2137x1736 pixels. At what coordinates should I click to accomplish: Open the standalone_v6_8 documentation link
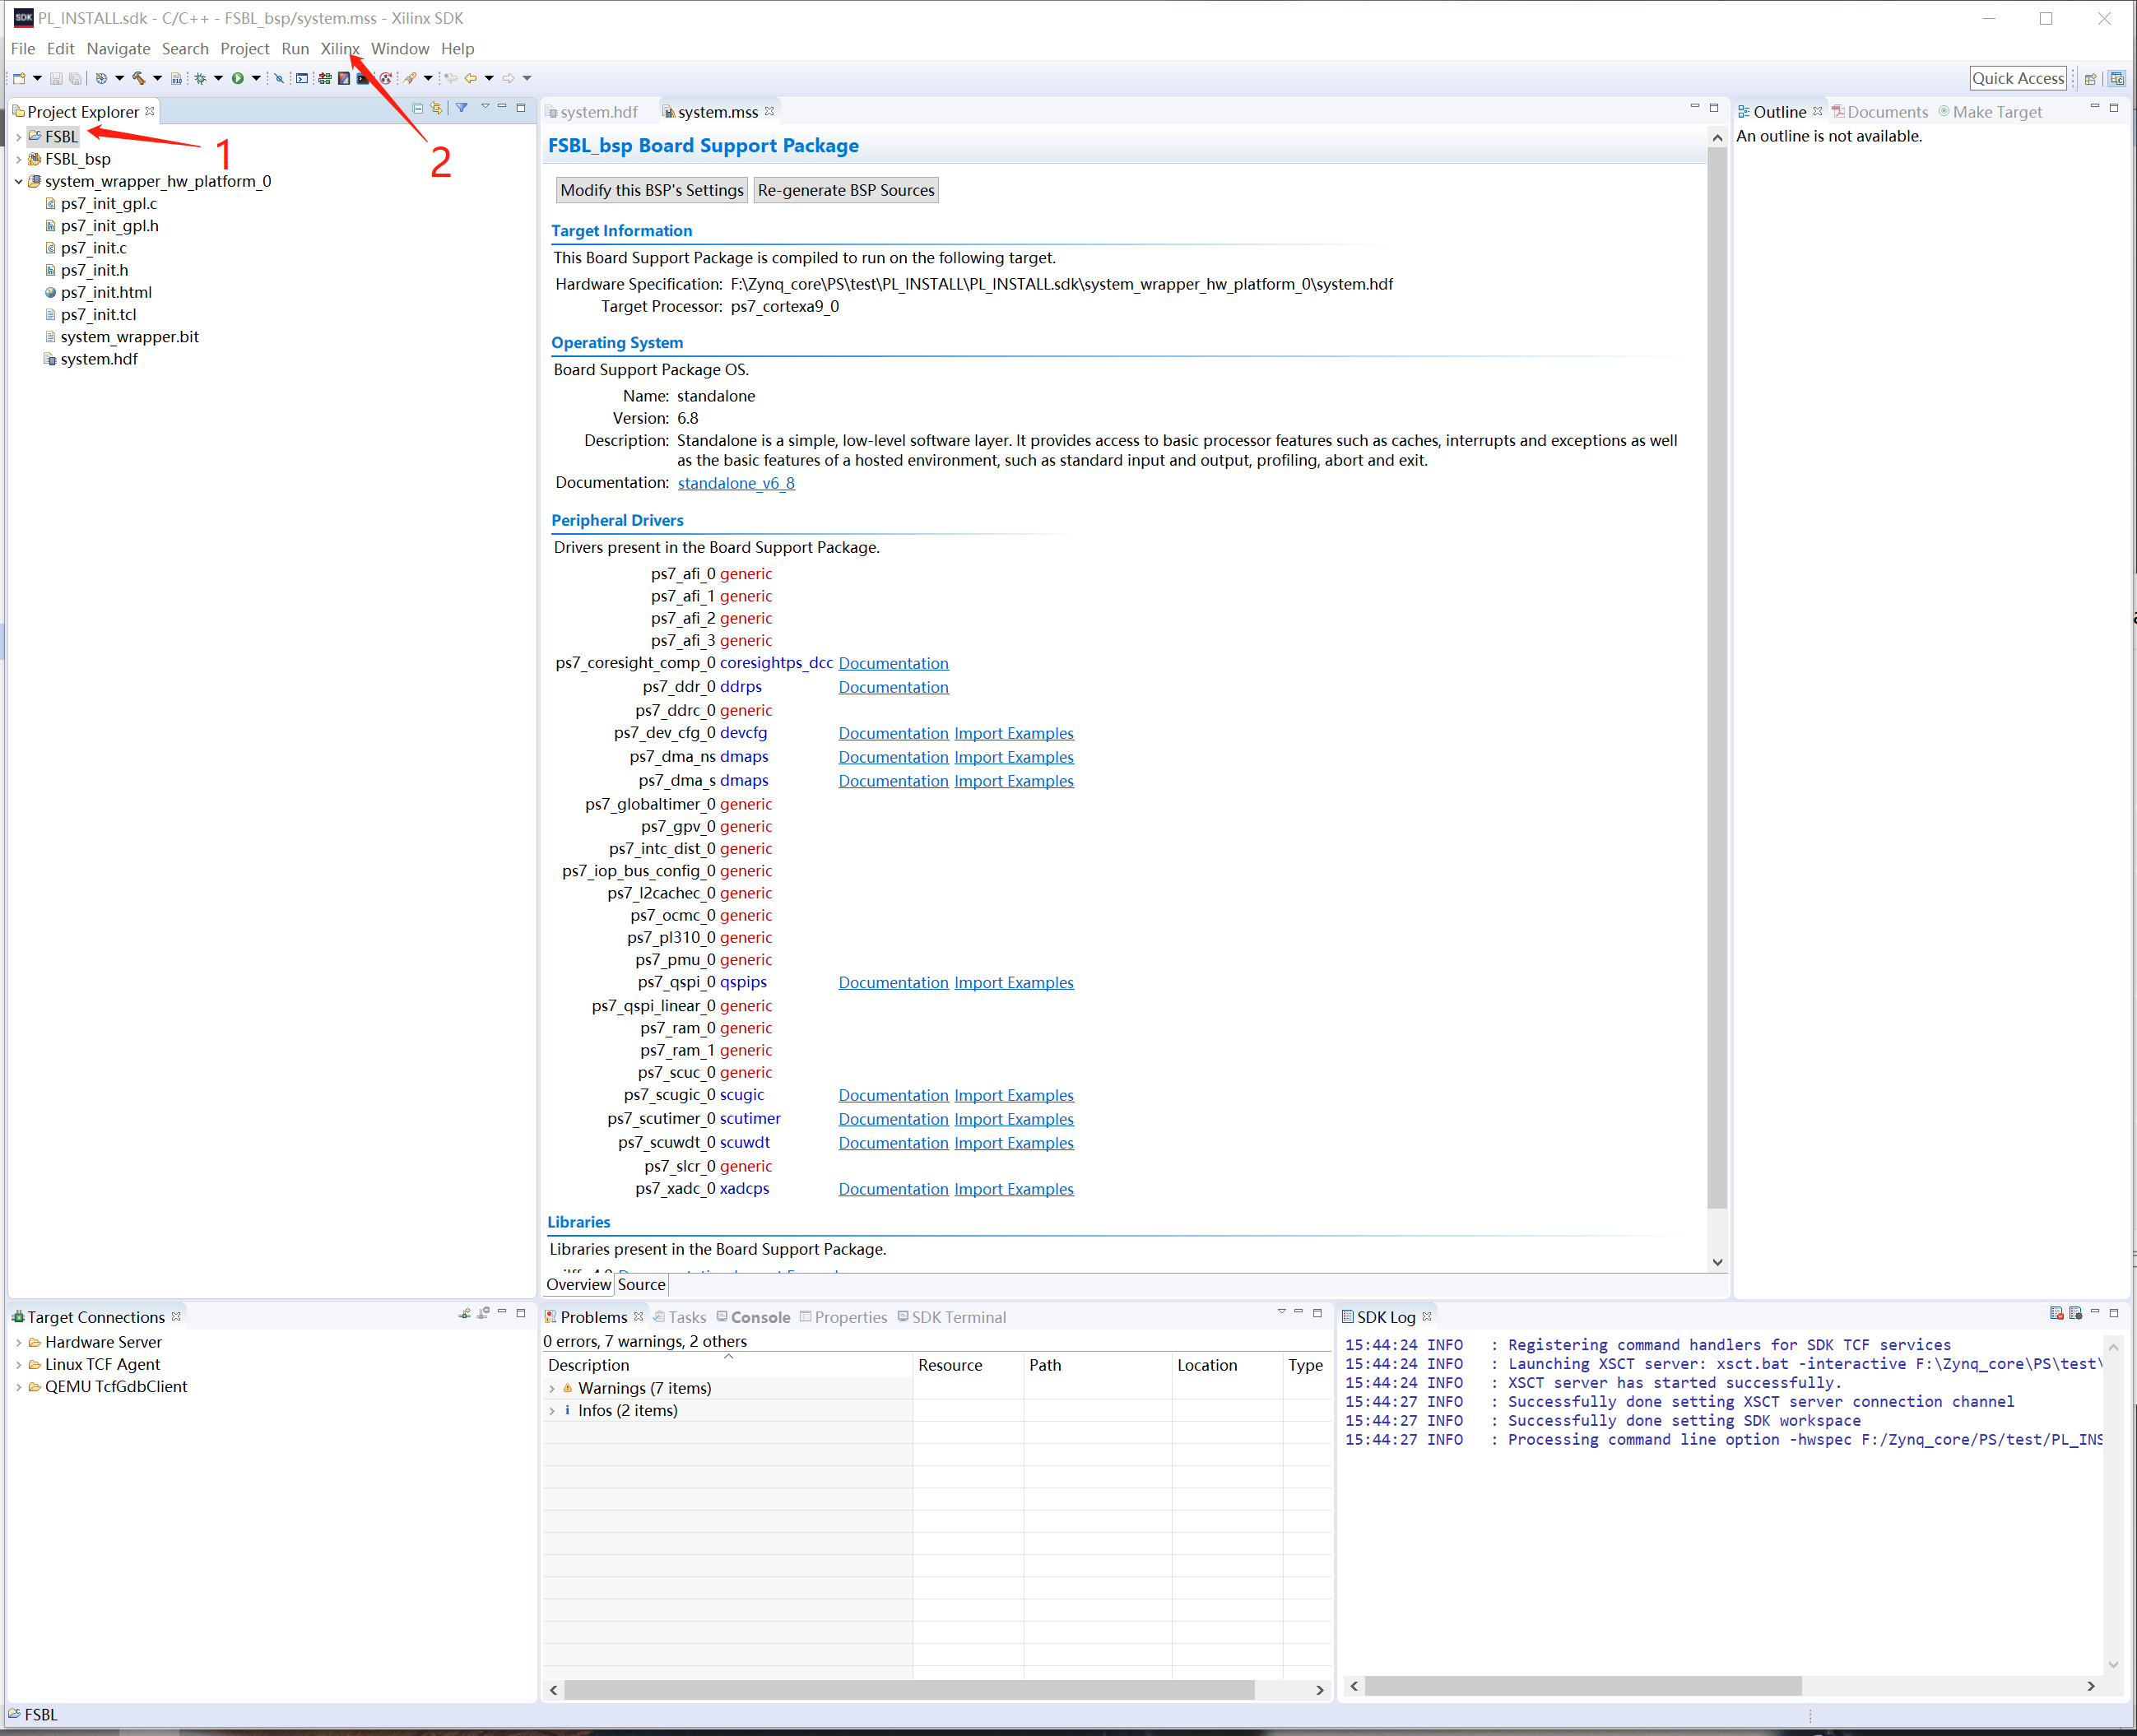coord(736,483)
